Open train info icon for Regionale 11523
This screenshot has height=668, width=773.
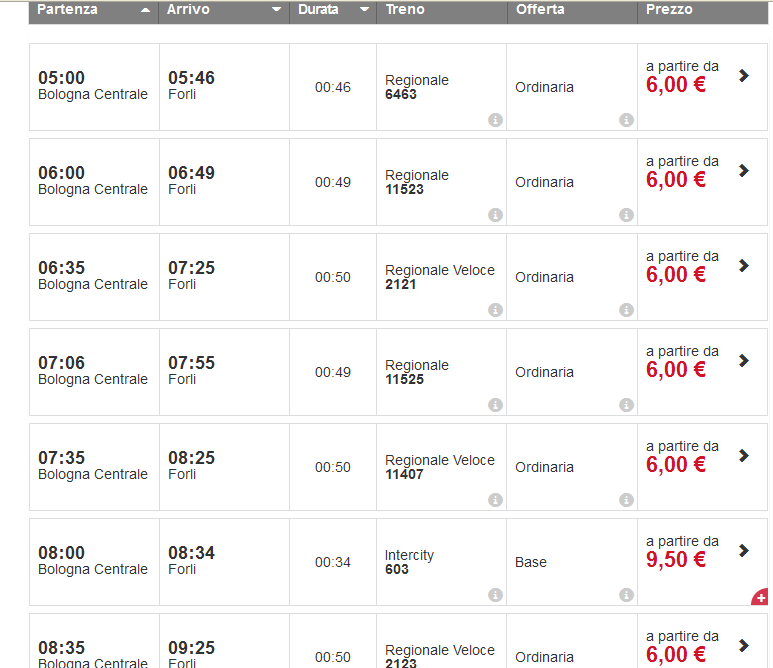coord(495,215)
